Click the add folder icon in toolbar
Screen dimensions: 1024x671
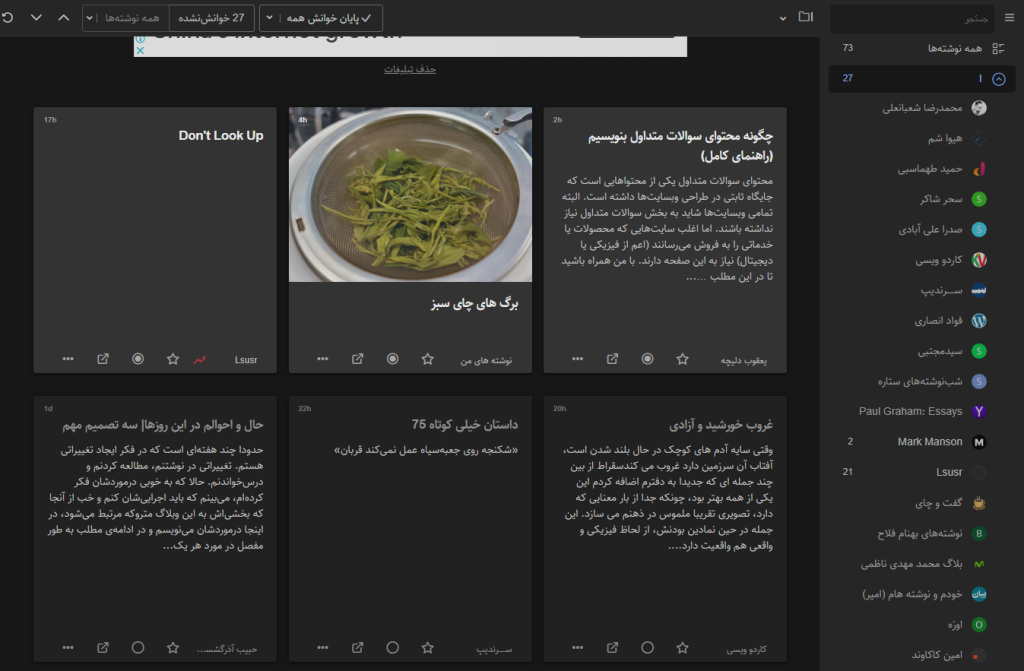click(x=806, y=18)
